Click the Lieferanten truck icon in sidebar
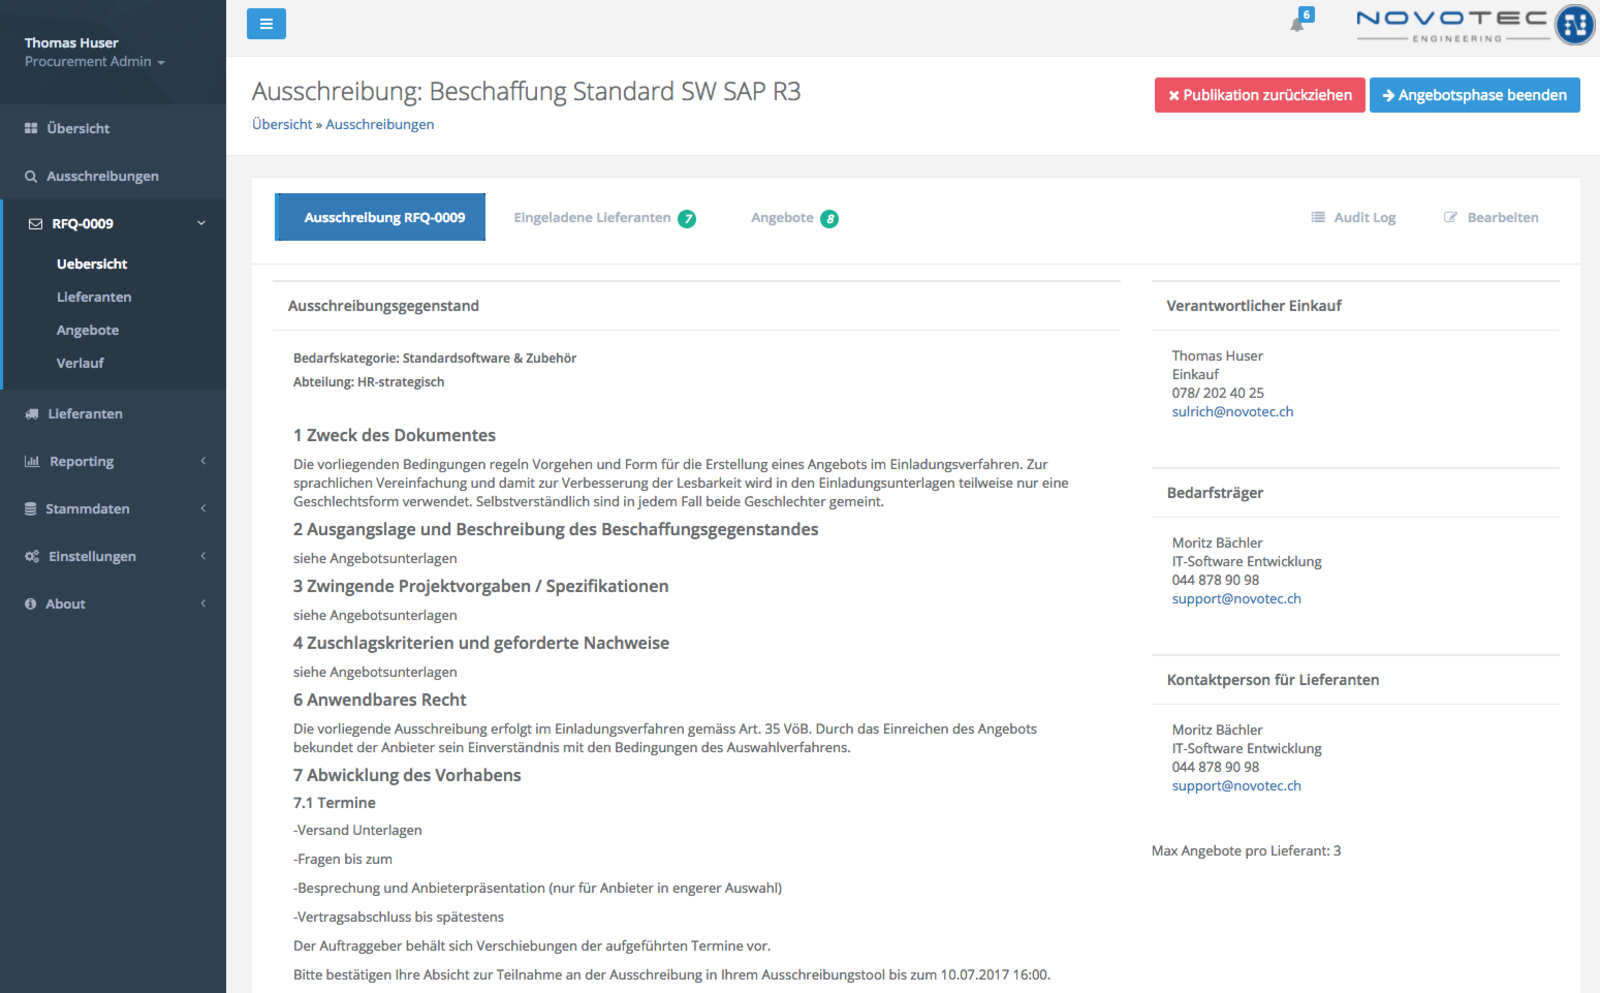This screenshot has width=1600, height=993. point(31,414)
